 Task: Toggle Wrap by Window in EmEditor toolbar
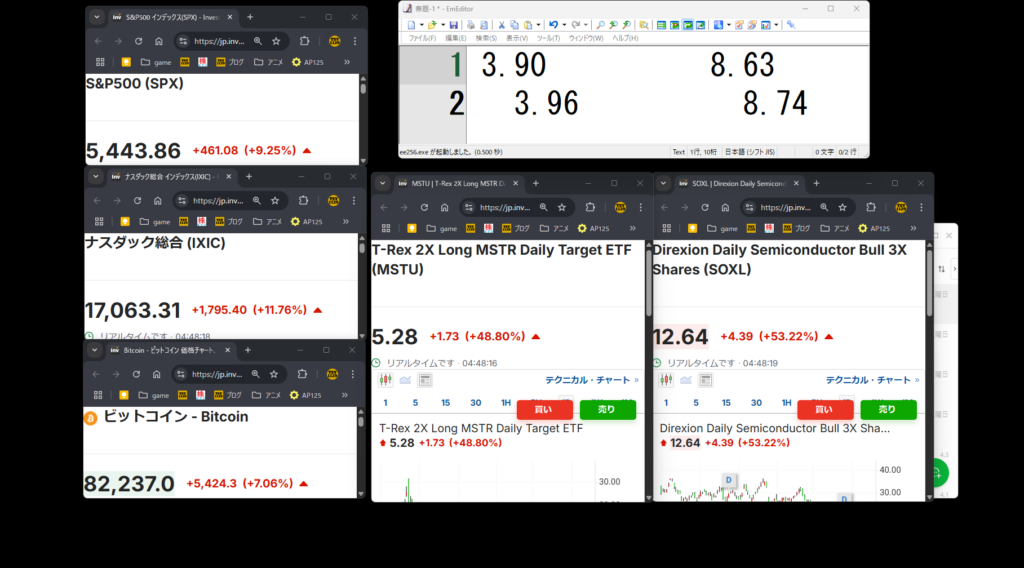coord(688,25)
